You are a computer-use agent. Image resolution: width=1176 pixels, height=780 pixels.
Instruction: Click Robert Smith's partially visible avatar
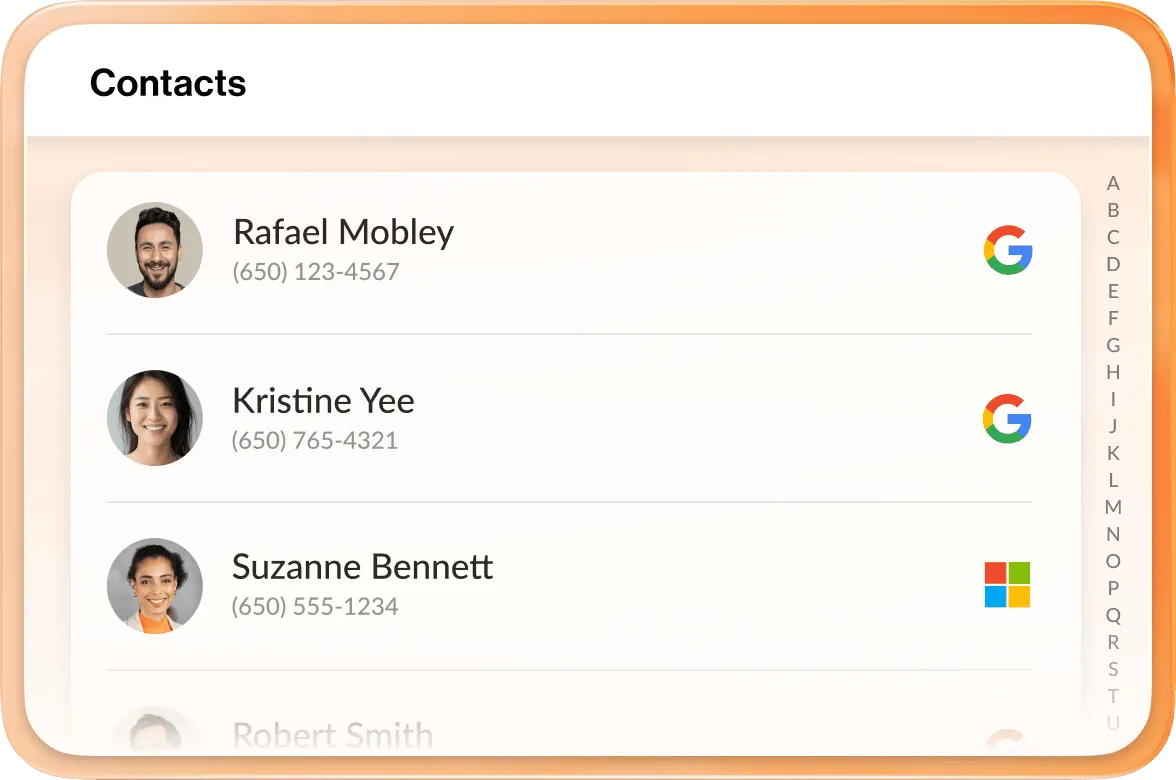pos(155,735)
